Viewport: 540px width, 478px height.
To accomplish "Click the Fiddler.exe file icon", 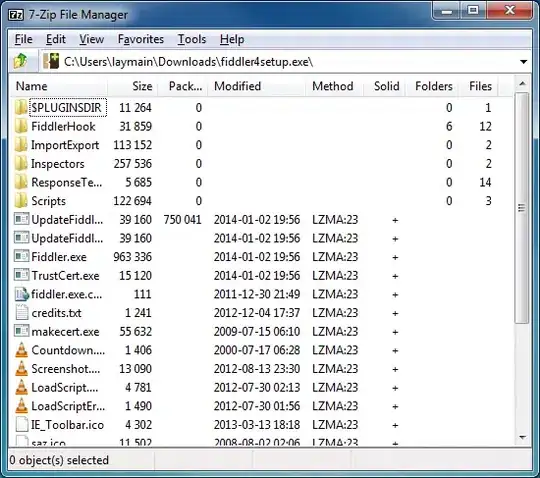I will pos(21,257).
